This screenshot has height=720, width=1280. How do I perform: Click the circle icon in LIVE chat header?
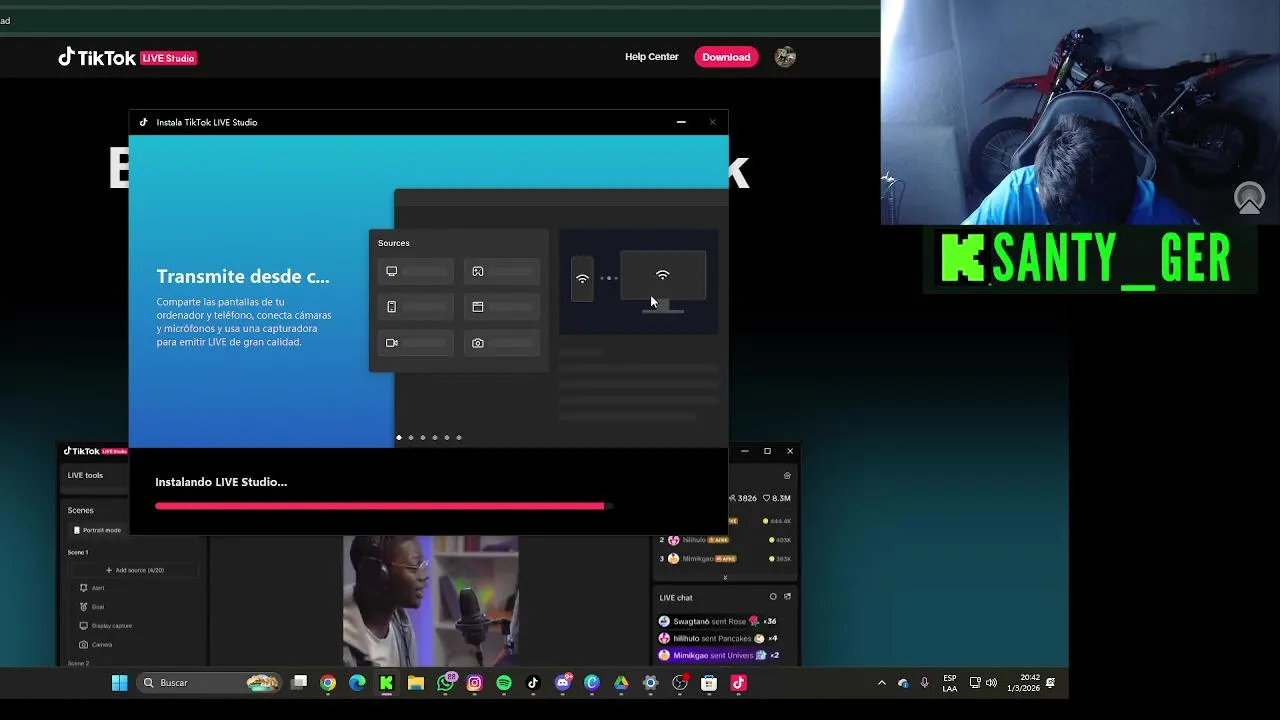(773, 597)
